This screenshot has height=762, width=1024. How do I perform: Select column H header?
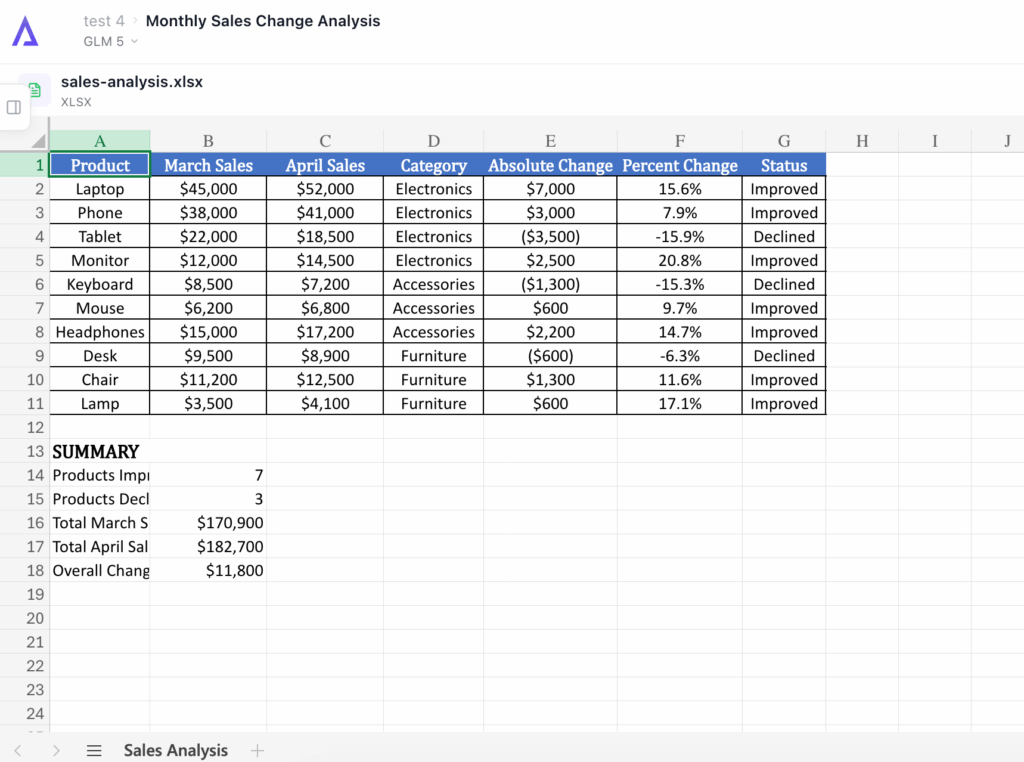(x=862, y=141)
